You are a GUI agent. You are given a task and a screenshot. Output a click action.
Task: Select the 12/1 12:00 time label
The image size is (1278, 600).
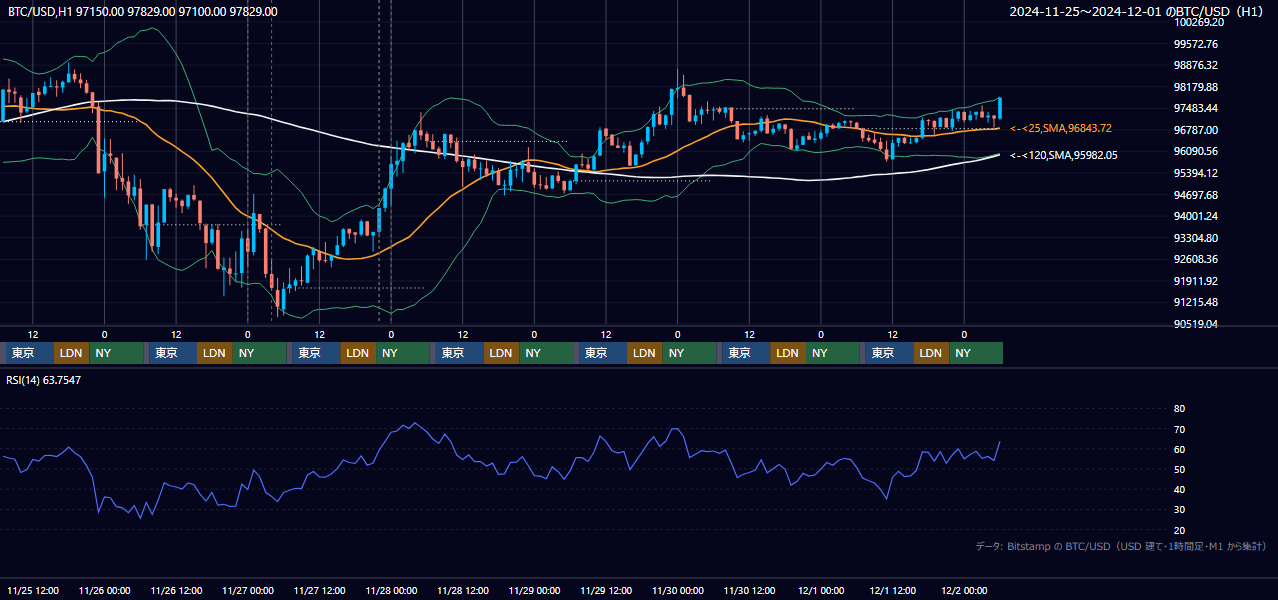point(893,590)
